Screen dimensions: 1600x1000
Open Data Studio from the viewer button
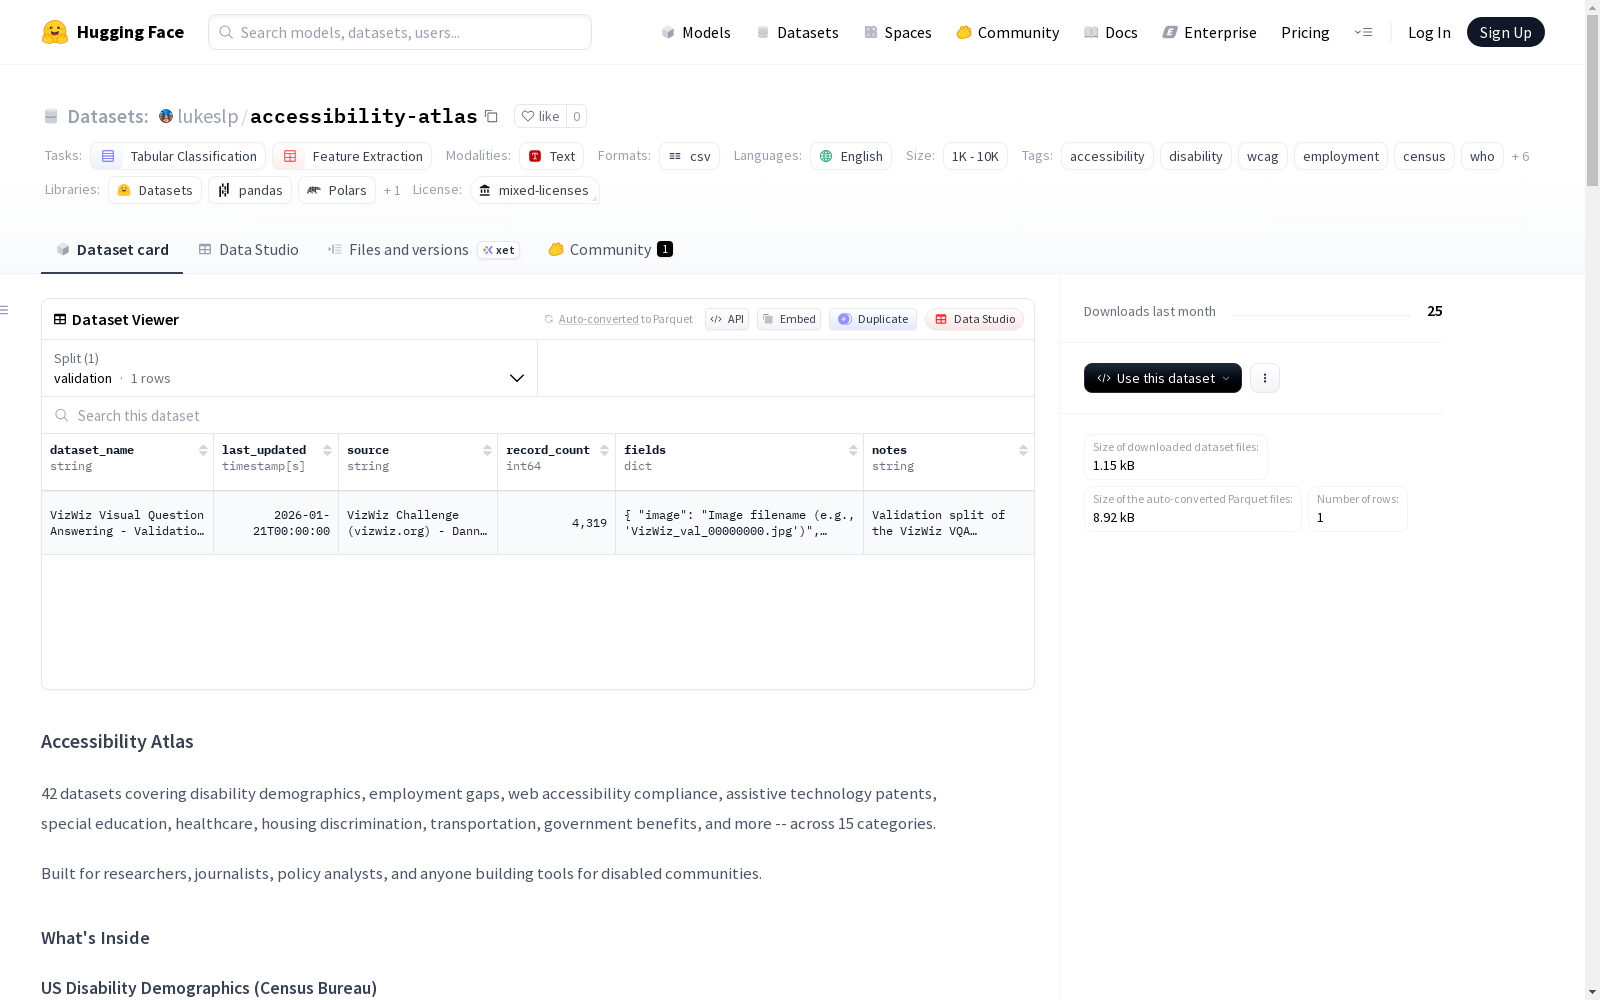[974, 319]
